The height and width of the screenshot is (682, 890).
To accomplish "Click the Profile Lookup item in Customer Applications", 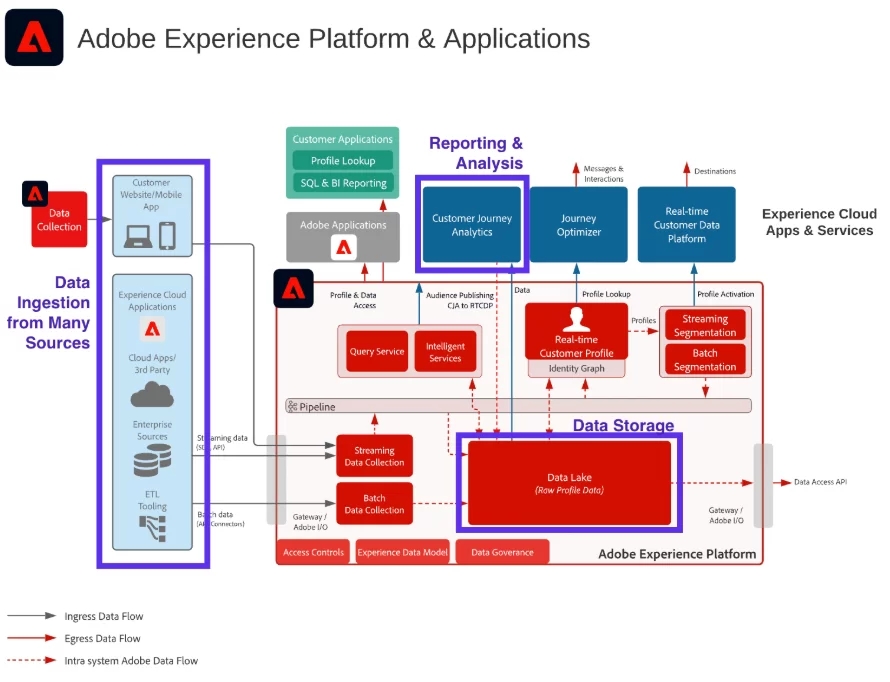I will [343, 161].
